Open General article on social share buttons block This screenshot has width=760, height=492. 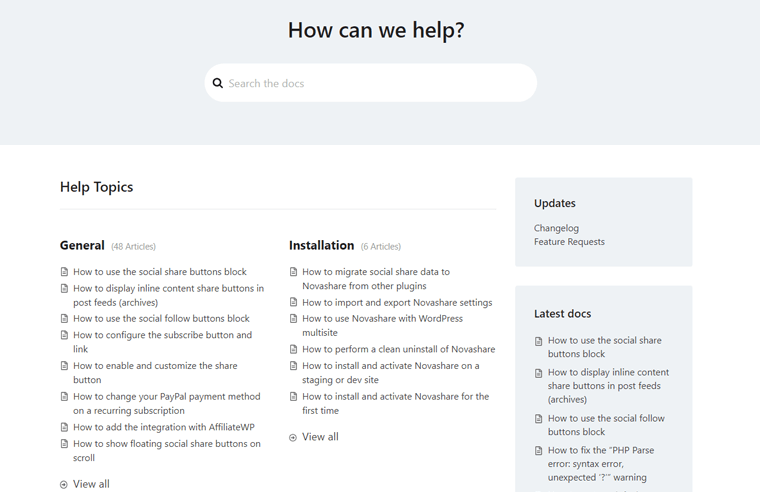[160, 271]
